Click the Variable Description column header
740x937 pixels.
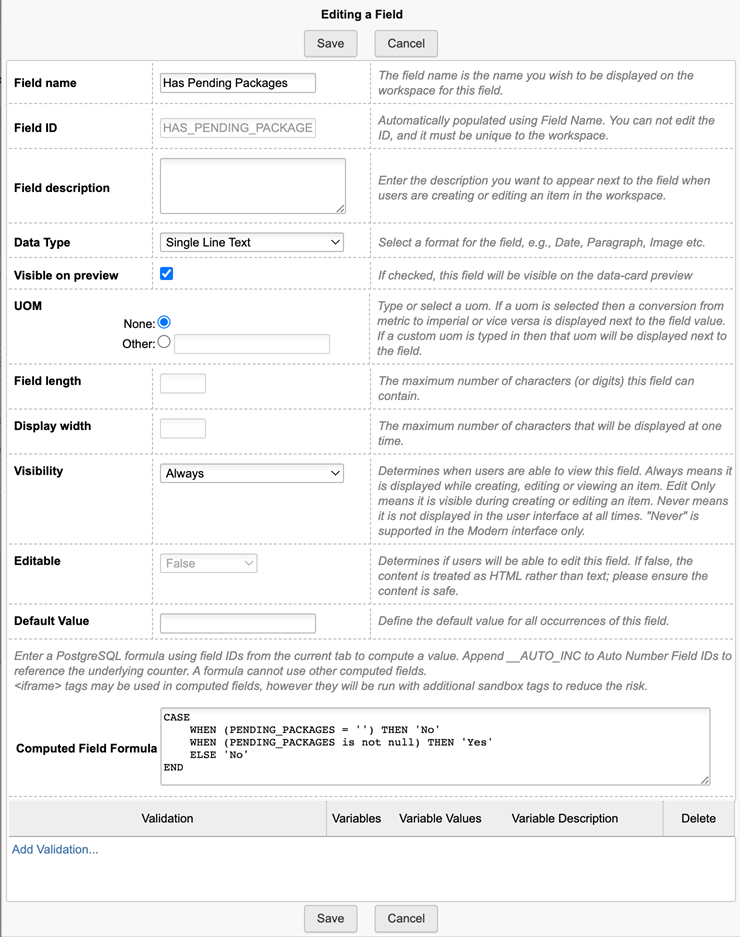point(565,819)
